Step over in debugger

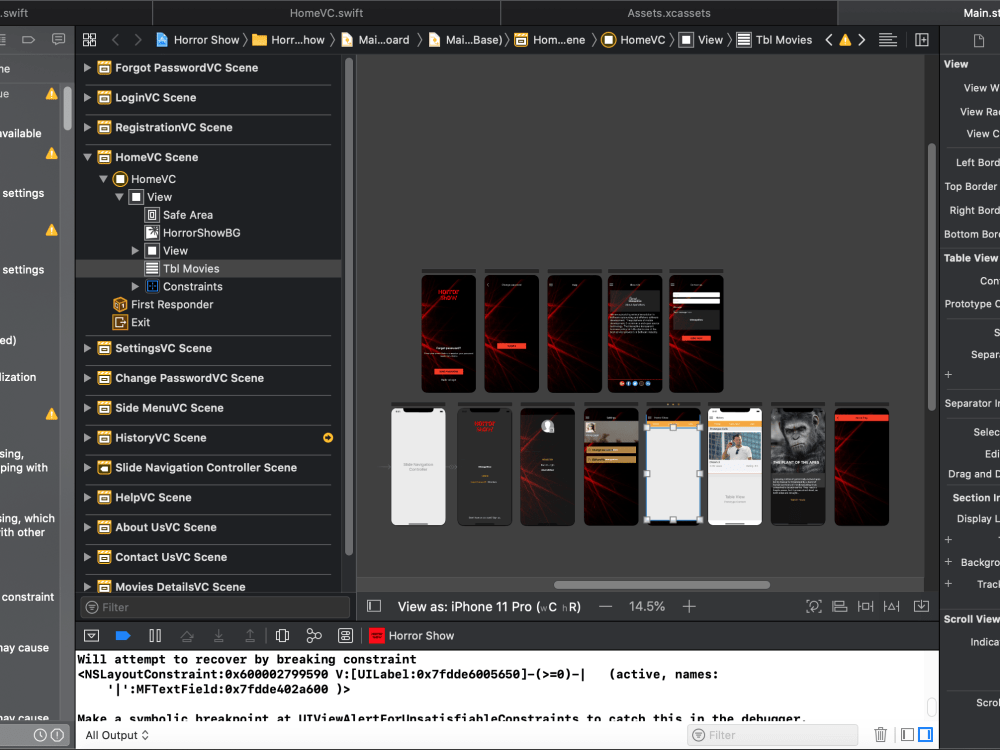187,636
